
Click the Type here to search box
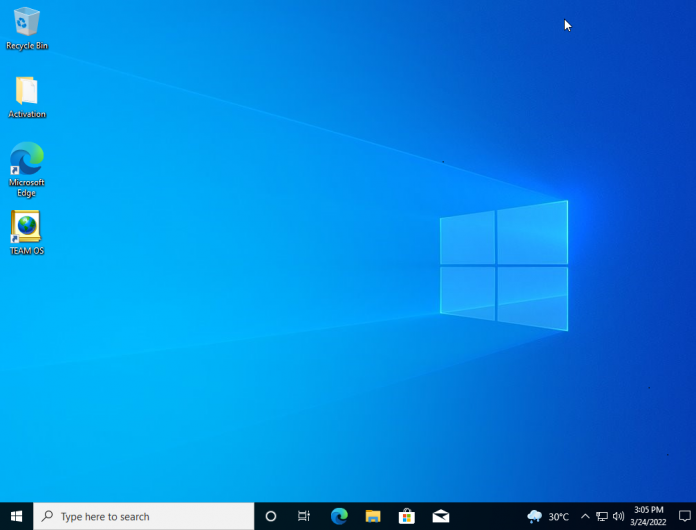pos(144,516)
